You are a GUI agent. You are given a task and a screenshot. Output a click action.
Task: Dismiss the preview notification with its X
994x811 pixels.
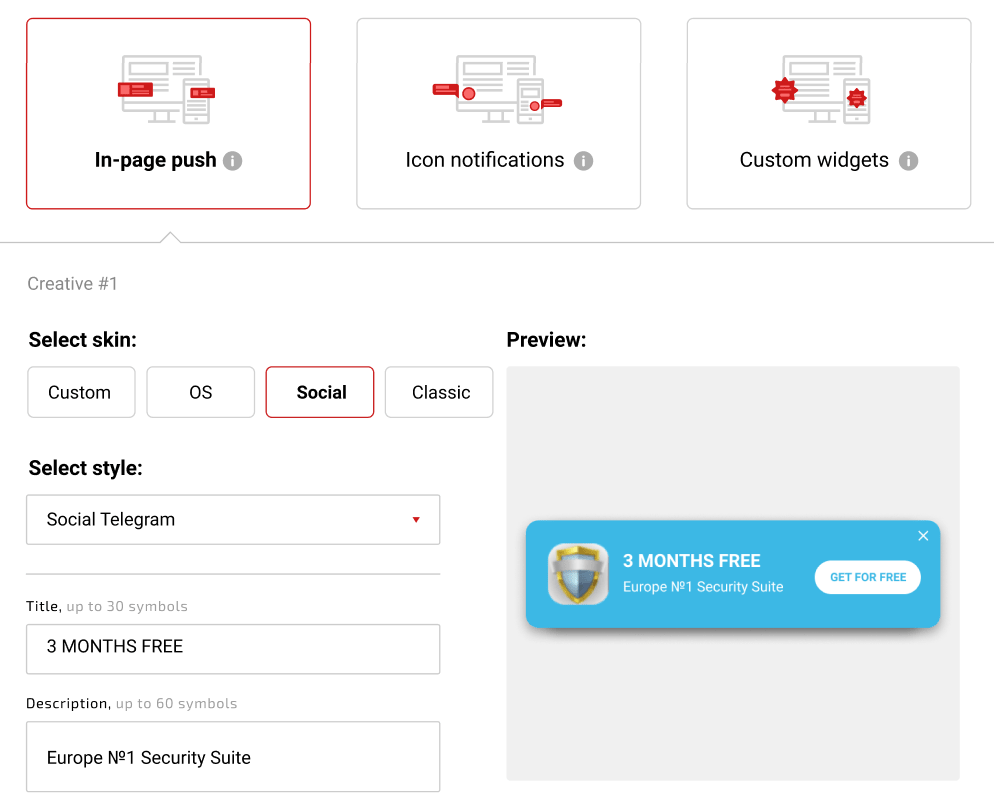(923, 536)
